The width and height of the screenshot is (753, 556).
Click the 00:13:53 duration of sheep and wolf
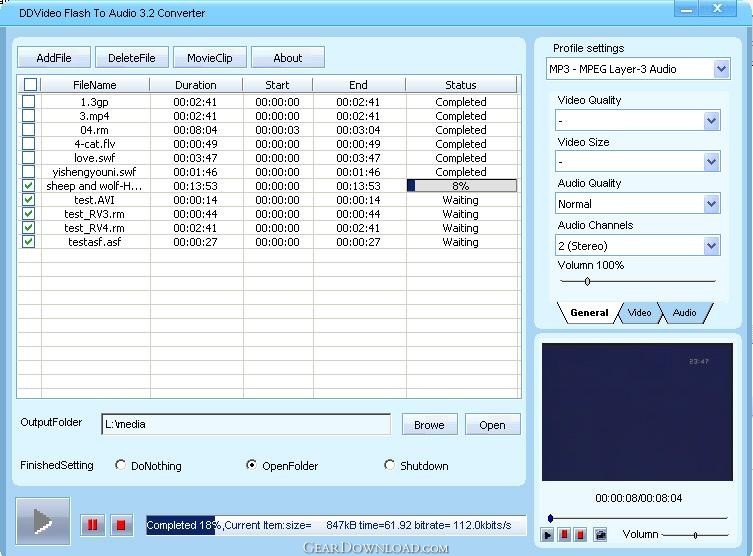195,186
